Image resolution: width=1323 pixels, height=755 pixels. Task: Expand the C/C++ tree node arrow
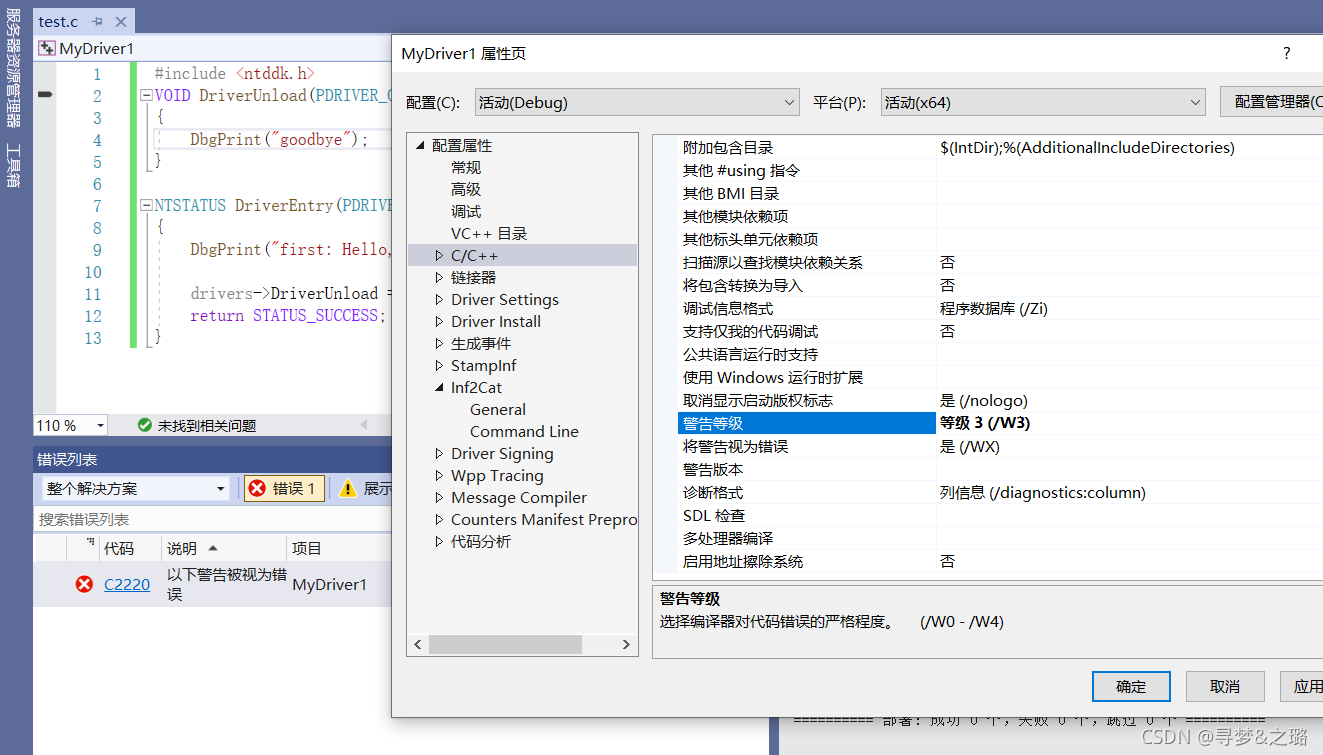tap(439, 256)
